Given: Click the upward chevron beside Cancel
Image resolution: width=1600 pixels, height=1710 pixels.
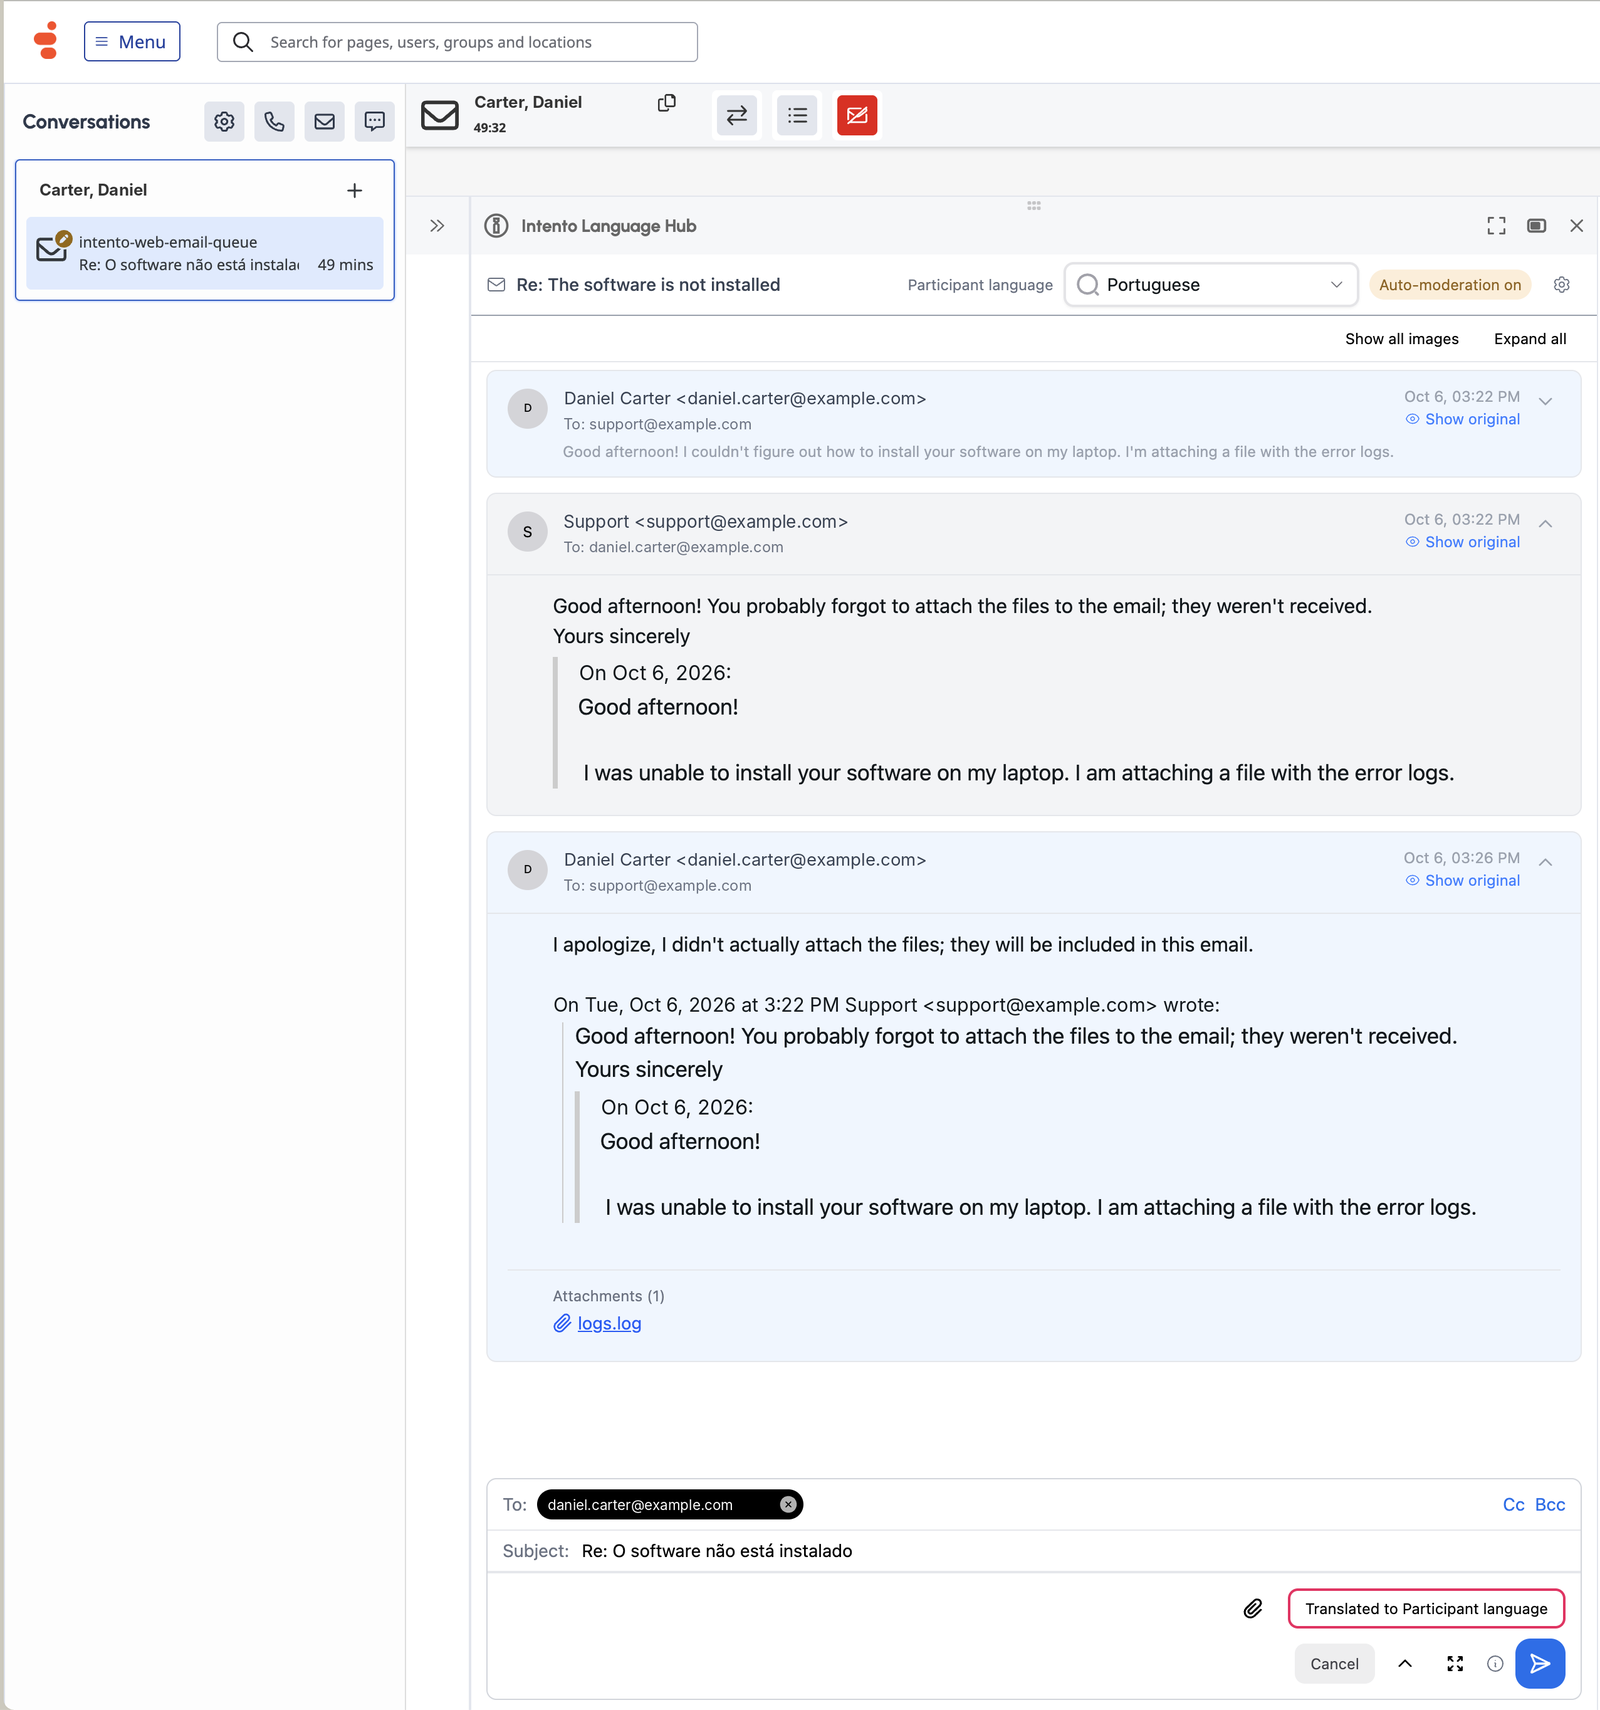Looking at the screenshot, I should pos(1405,1664).
